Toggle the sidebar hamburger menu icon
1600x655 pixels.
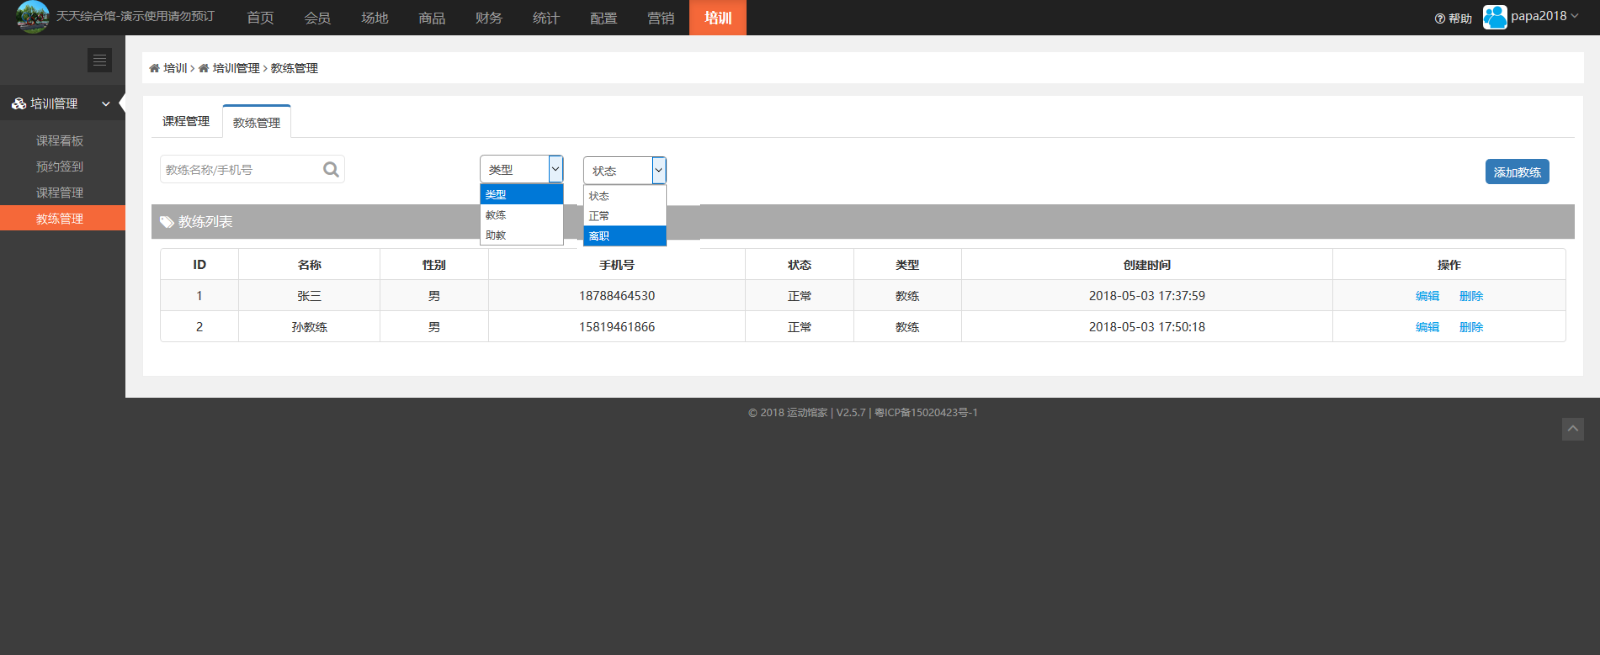[x=99, y=60]
